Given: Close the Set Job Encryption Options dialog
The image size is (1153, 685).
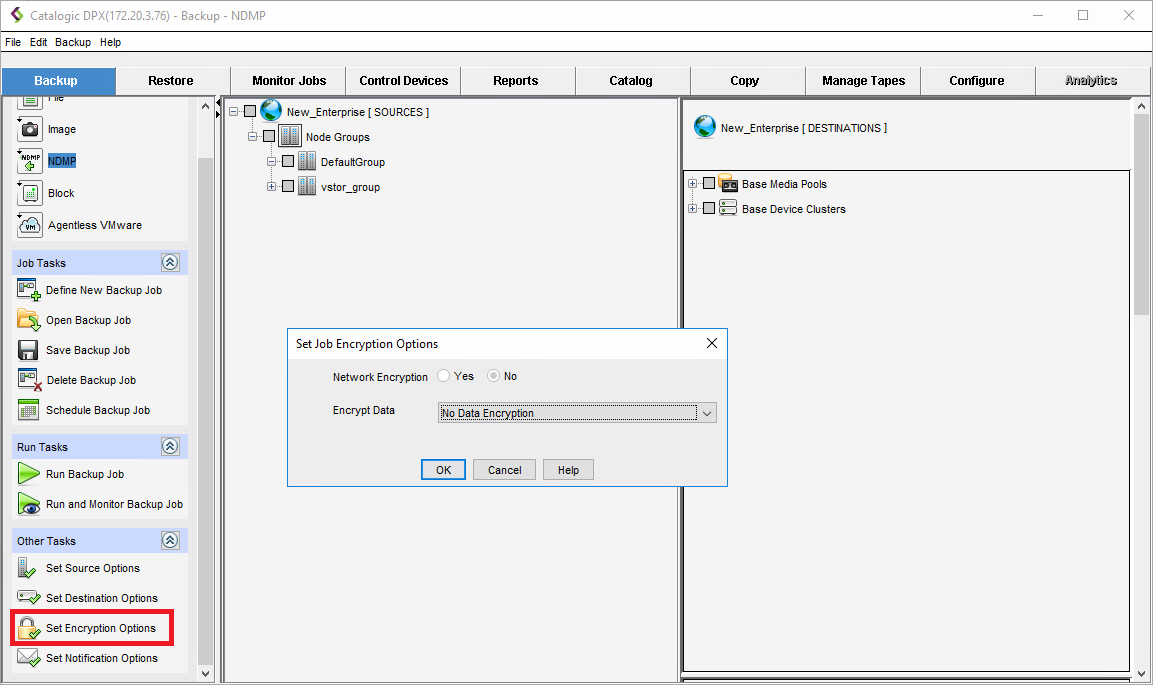Looking at the screenshot, I should [x=712, y=343].
